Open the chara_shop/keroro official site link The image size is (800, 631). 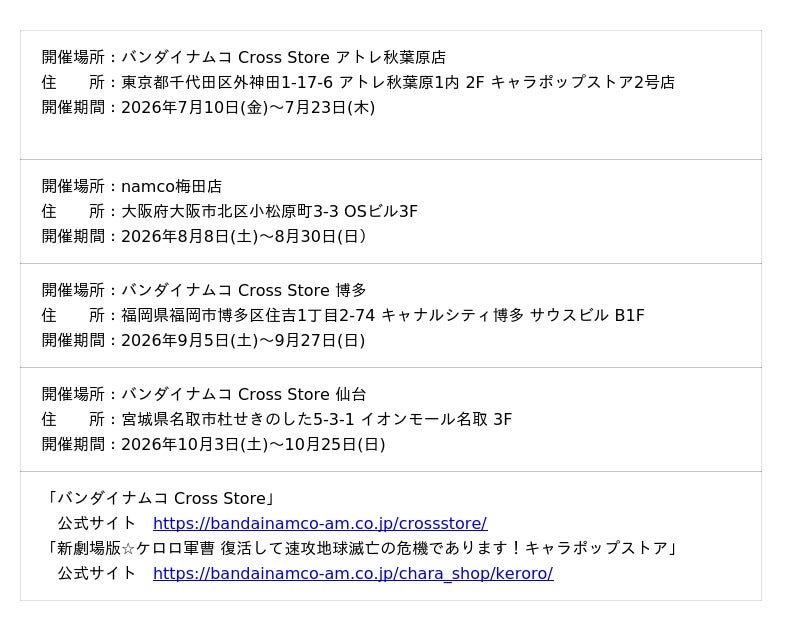pos(353,573)
